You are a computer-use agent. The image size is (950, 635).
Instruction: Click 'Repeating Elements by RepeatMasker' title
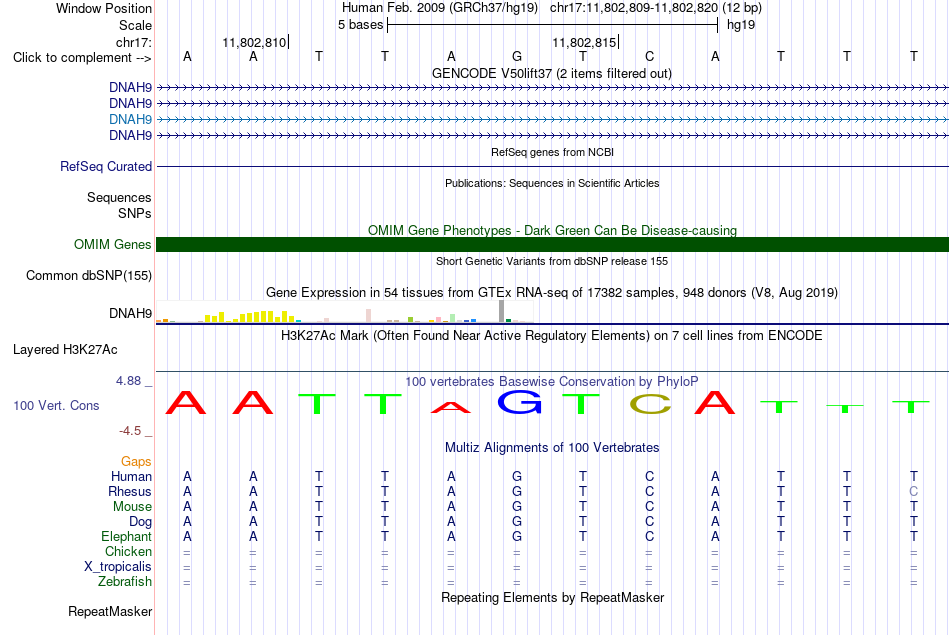click(552, 597)
